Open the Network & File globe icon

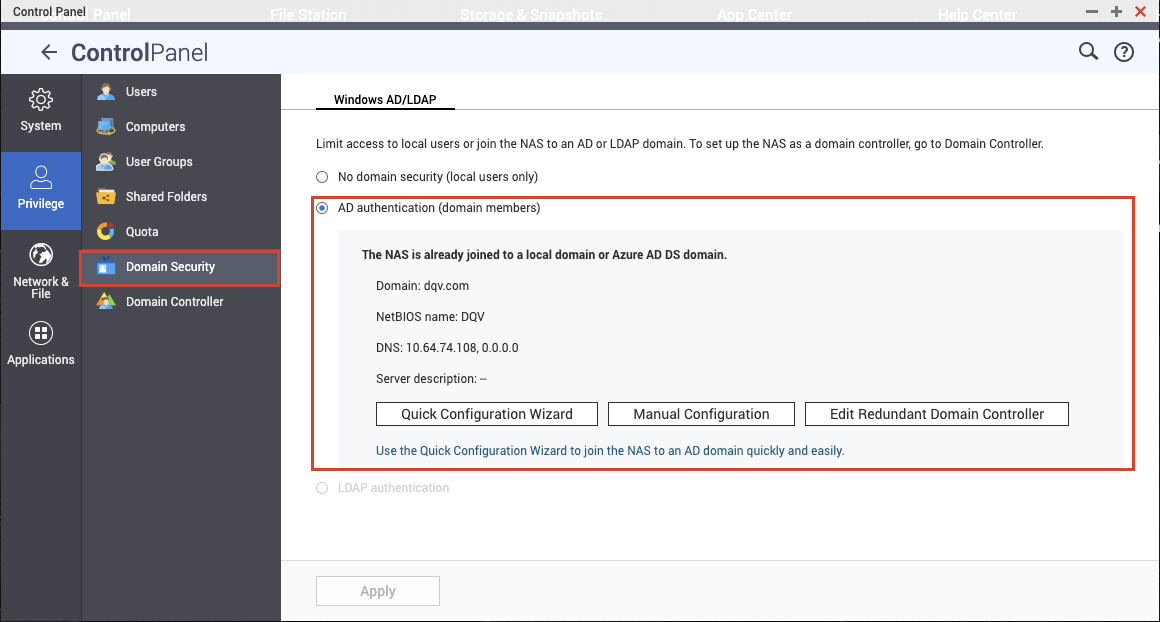[x=41, y=255]
